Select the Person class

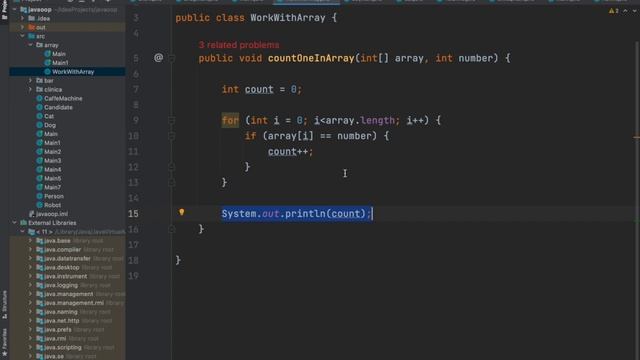pyautogui.click(x=53, y=196)
